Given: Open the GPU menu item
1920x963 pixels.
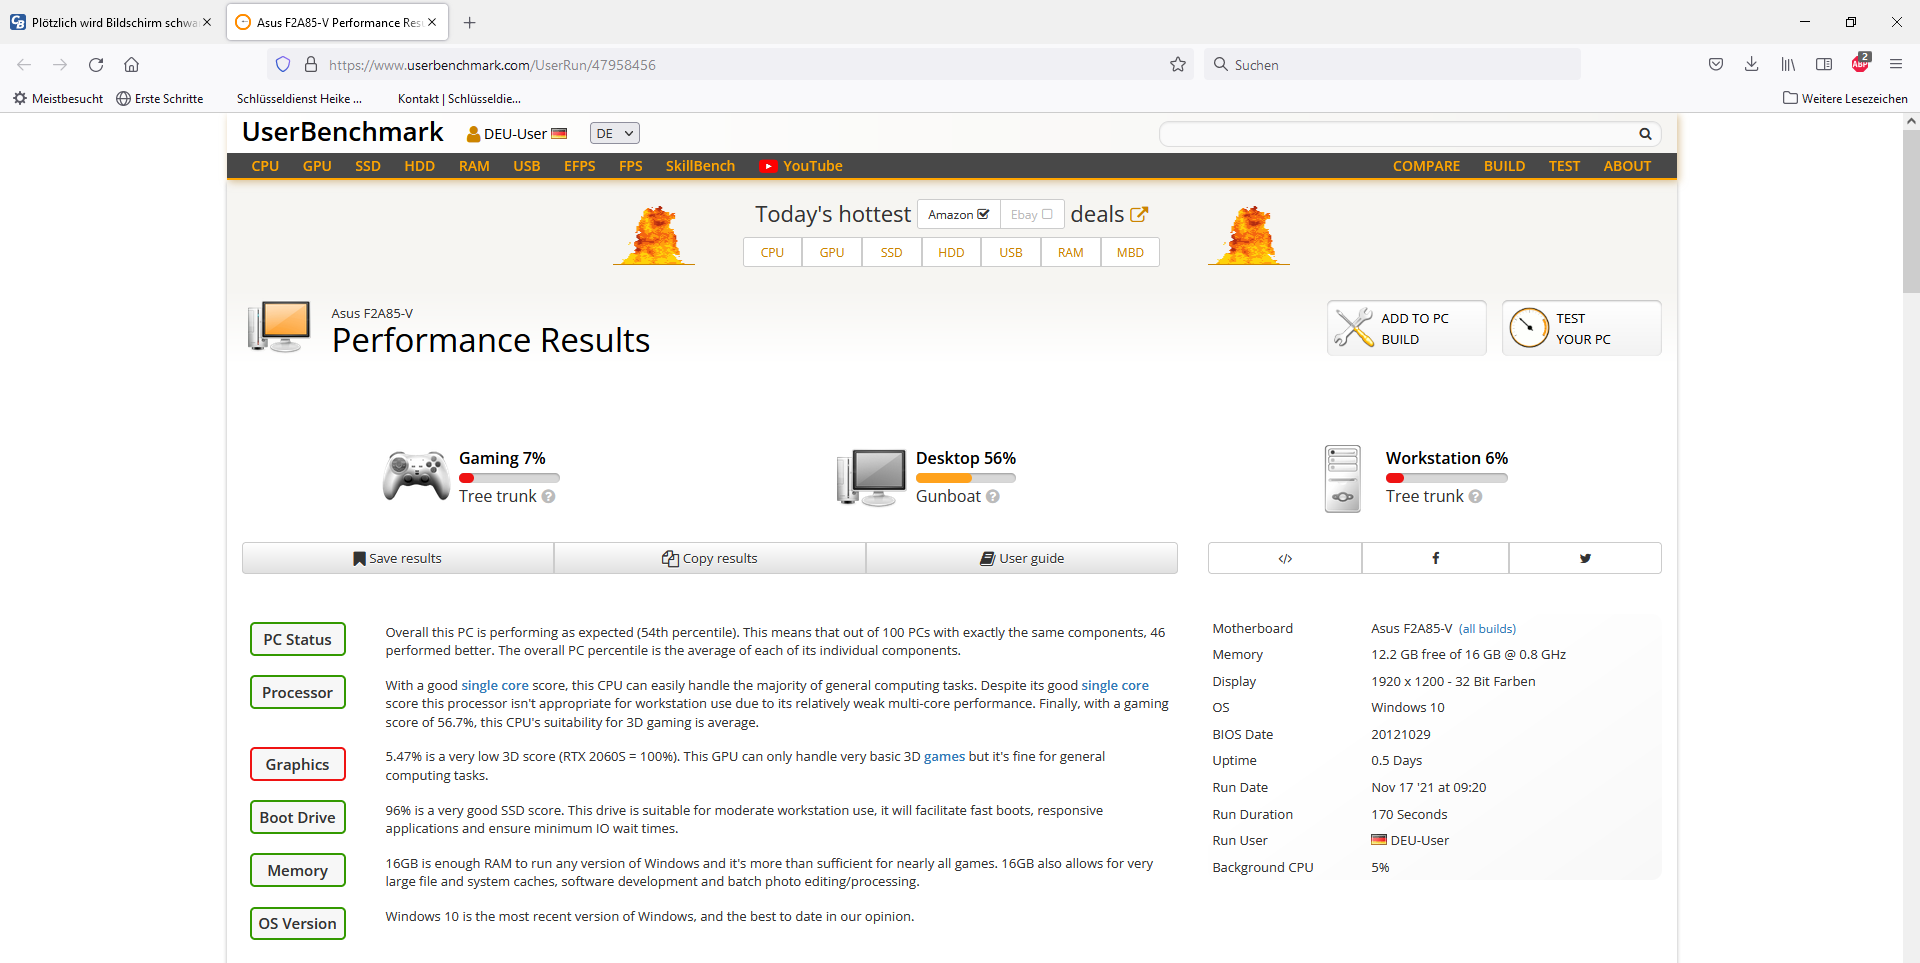Looking at the screenshot, I should pyautogui.click(x=317, y=166).
